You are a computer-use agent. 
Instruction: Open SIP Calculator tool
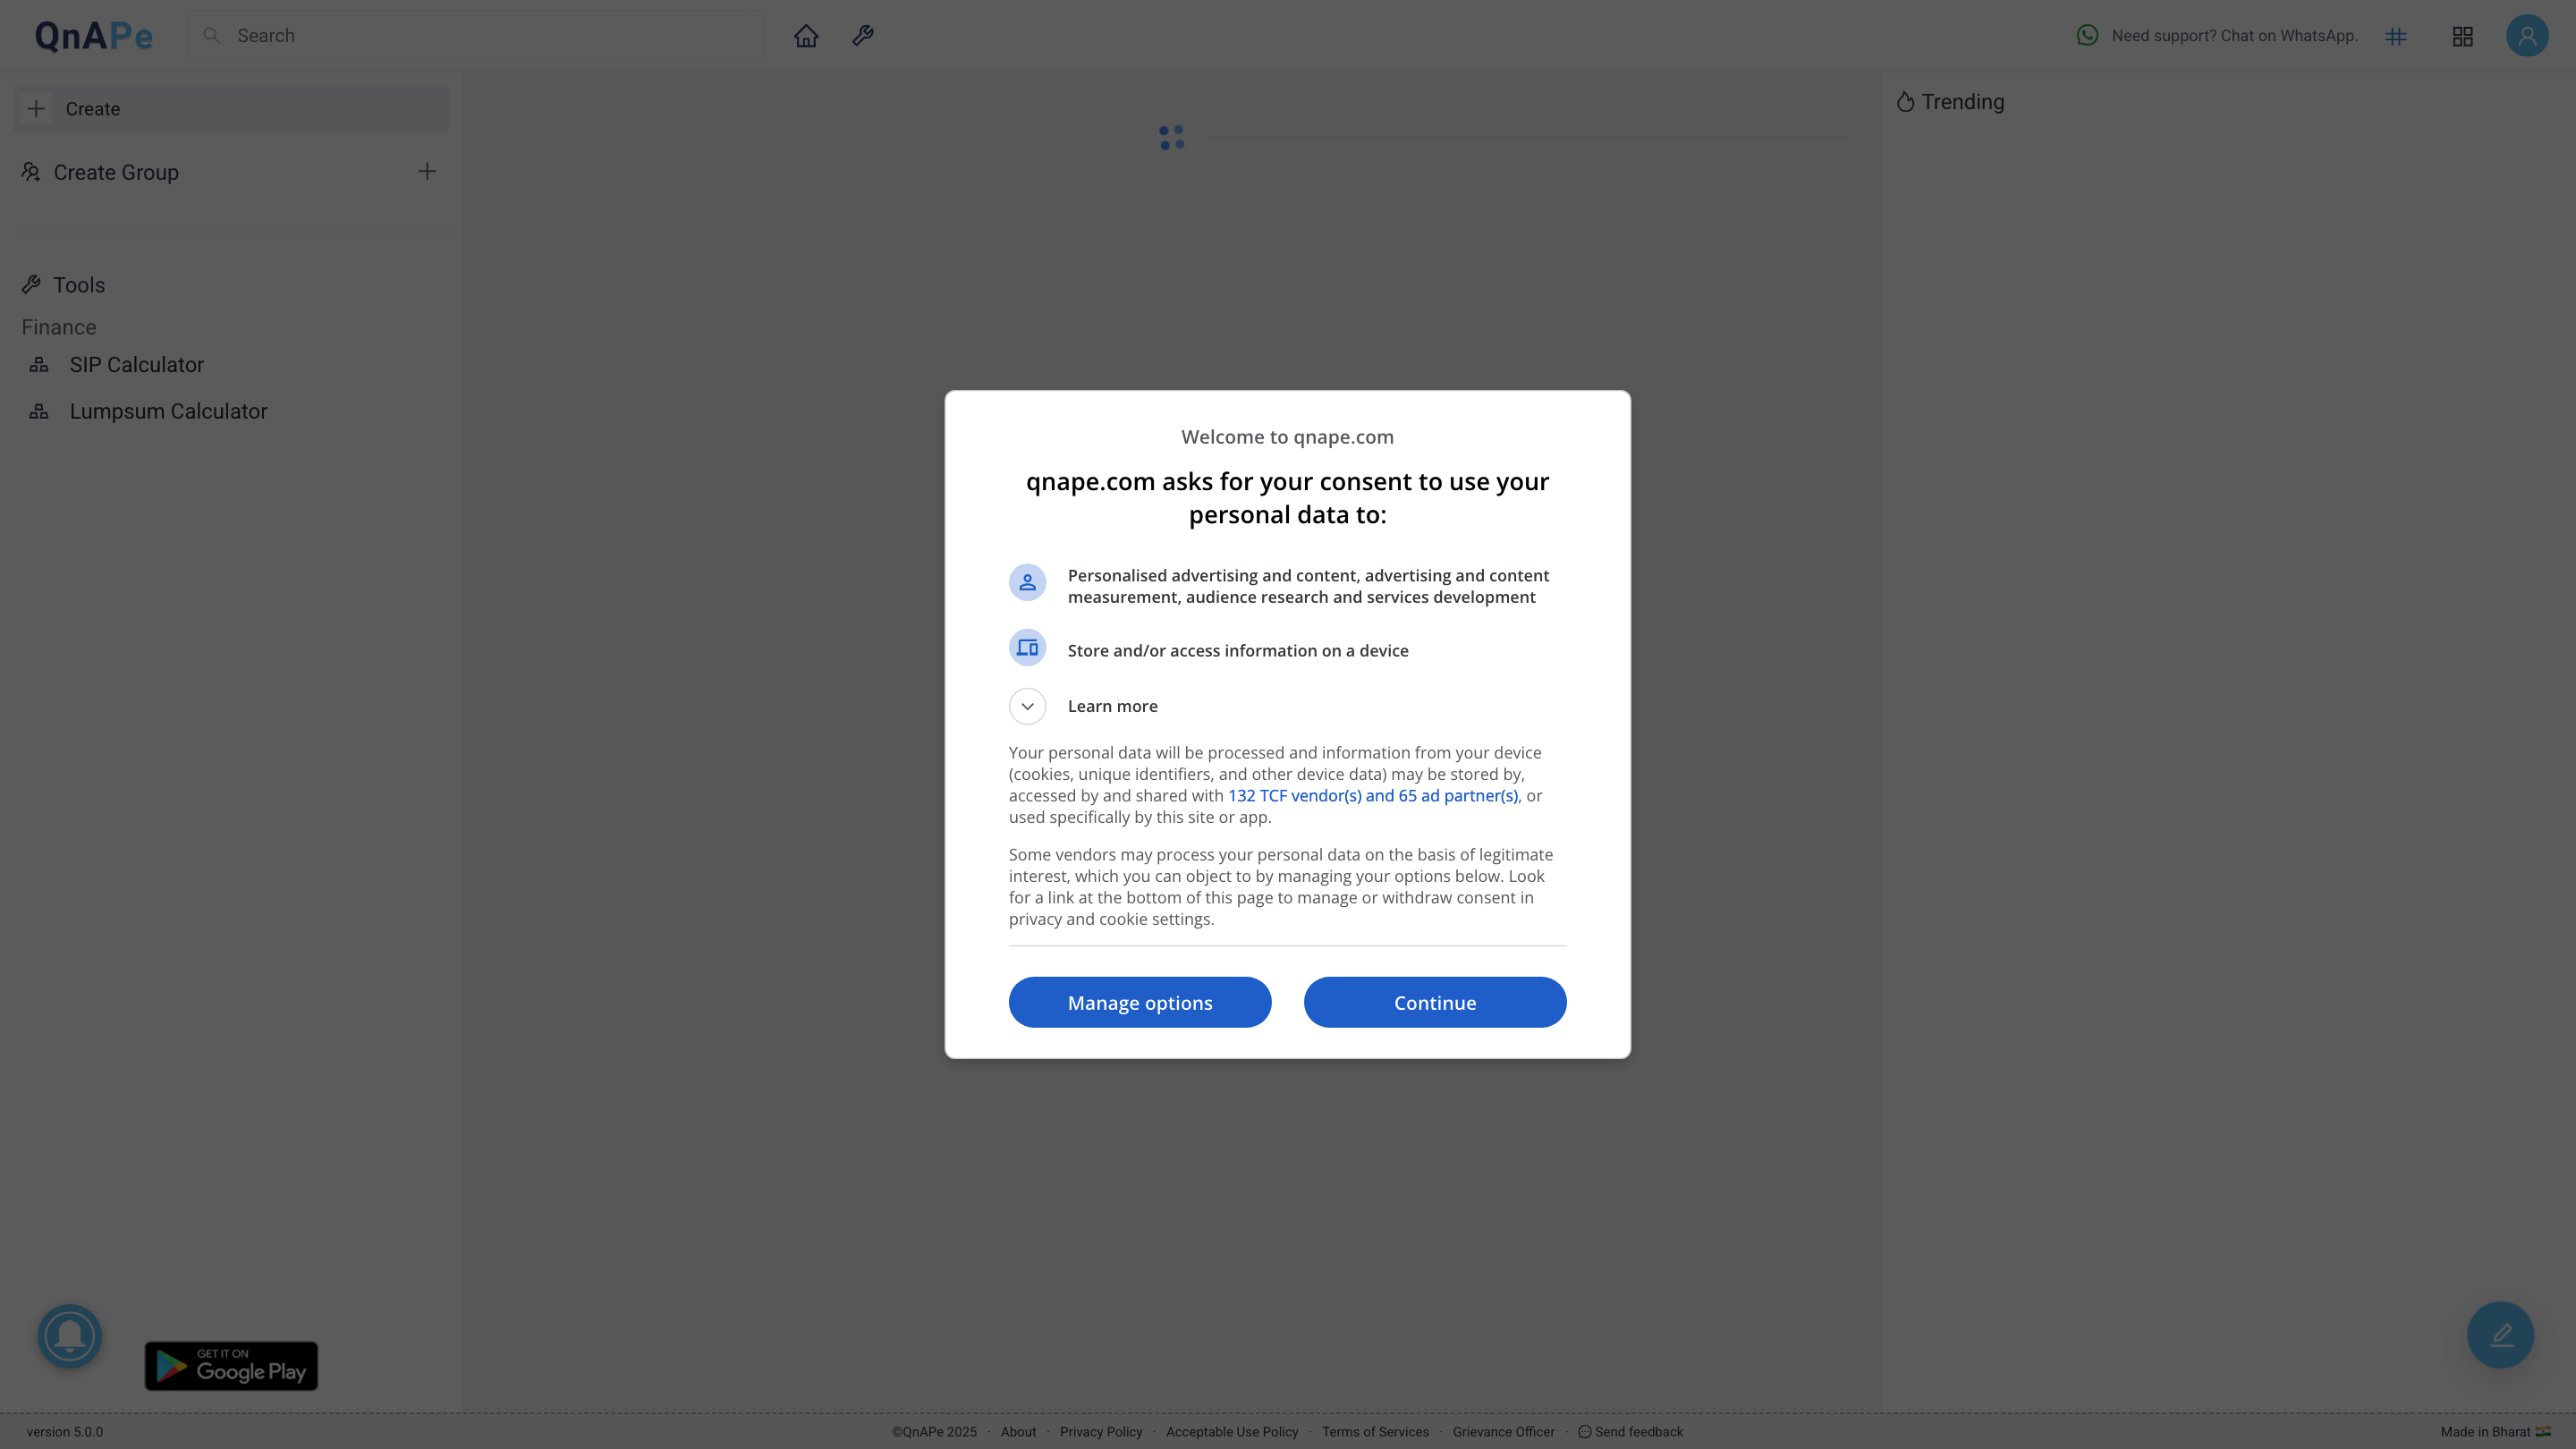[x=136, y=365]
